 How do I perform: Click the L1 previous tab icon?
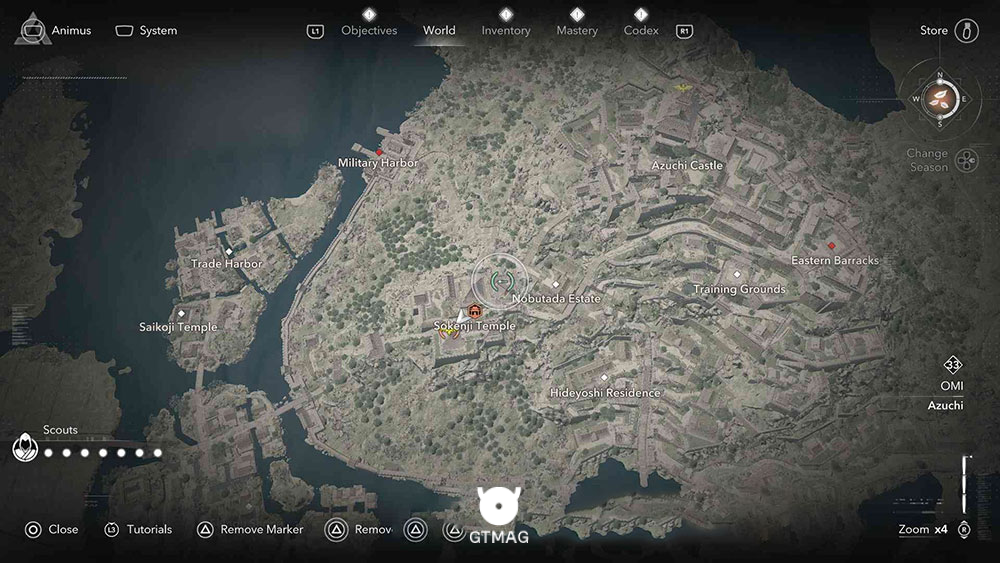pyautogui.click(x=315, y=31)
